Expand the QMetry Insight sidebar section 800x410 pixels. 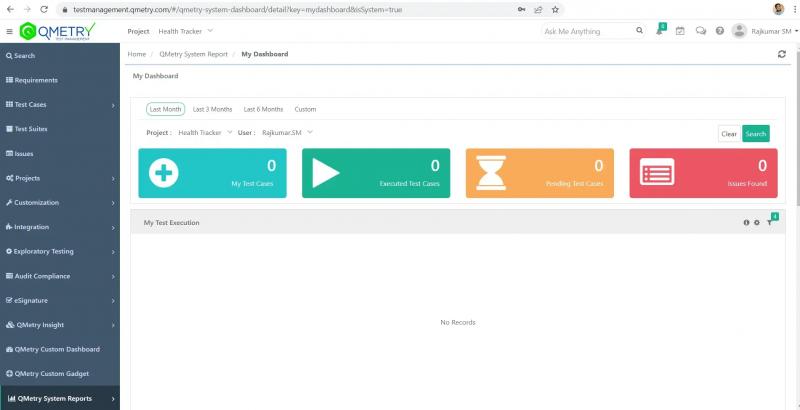point(60,325)
